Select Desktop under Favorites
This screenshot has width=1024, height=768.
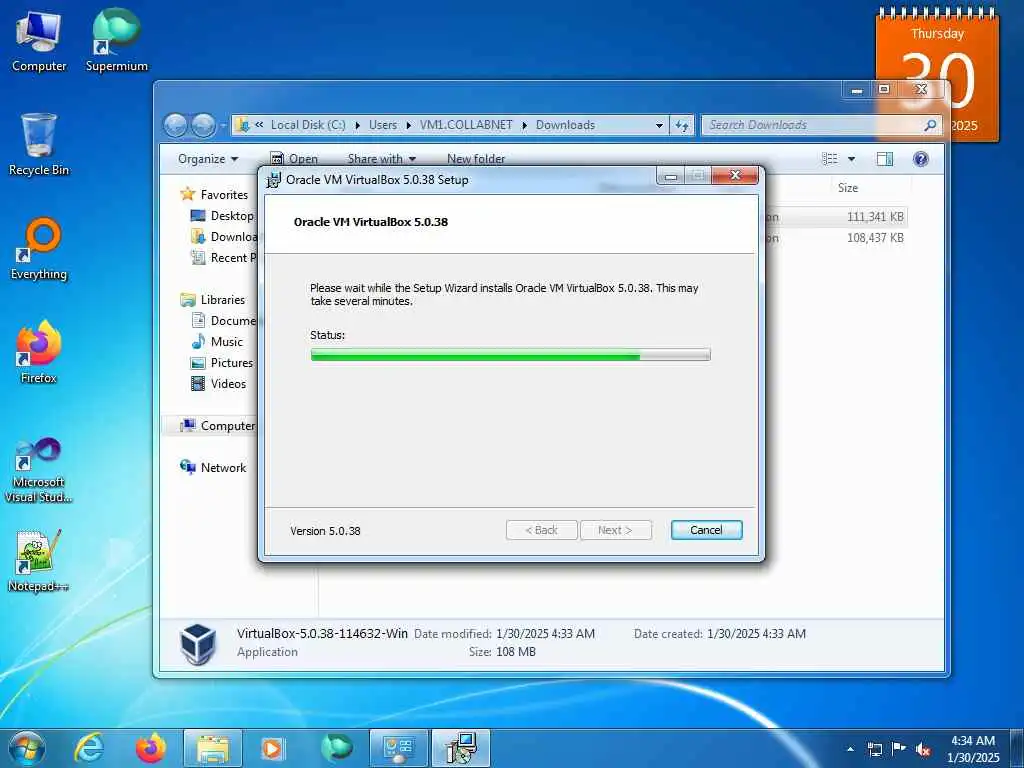222,216
